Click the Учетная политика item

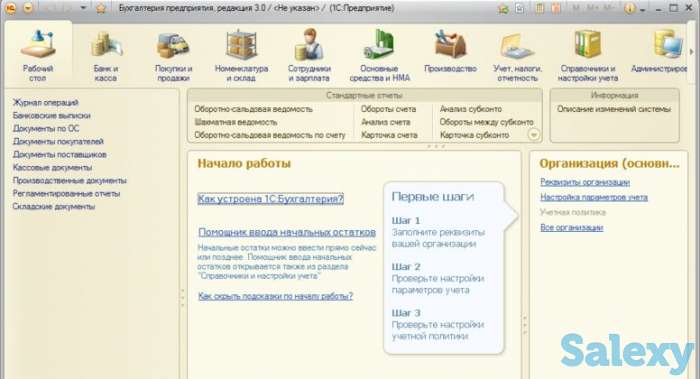point(573,212)
